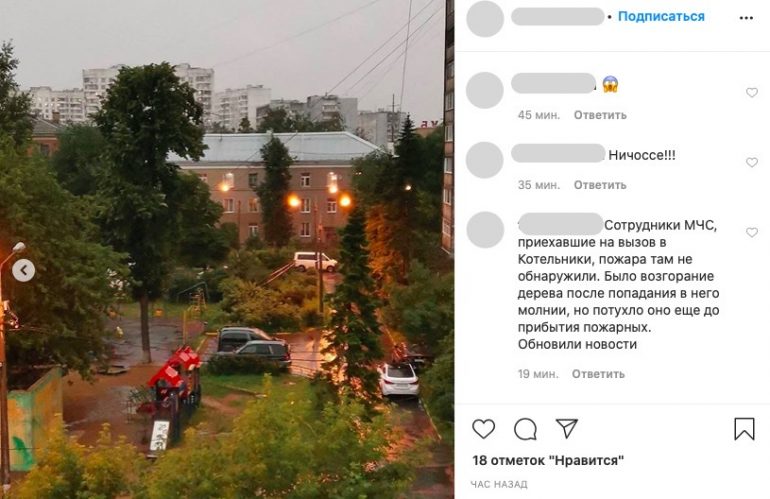Reply to the 35 мин. comment

[600, 185]
